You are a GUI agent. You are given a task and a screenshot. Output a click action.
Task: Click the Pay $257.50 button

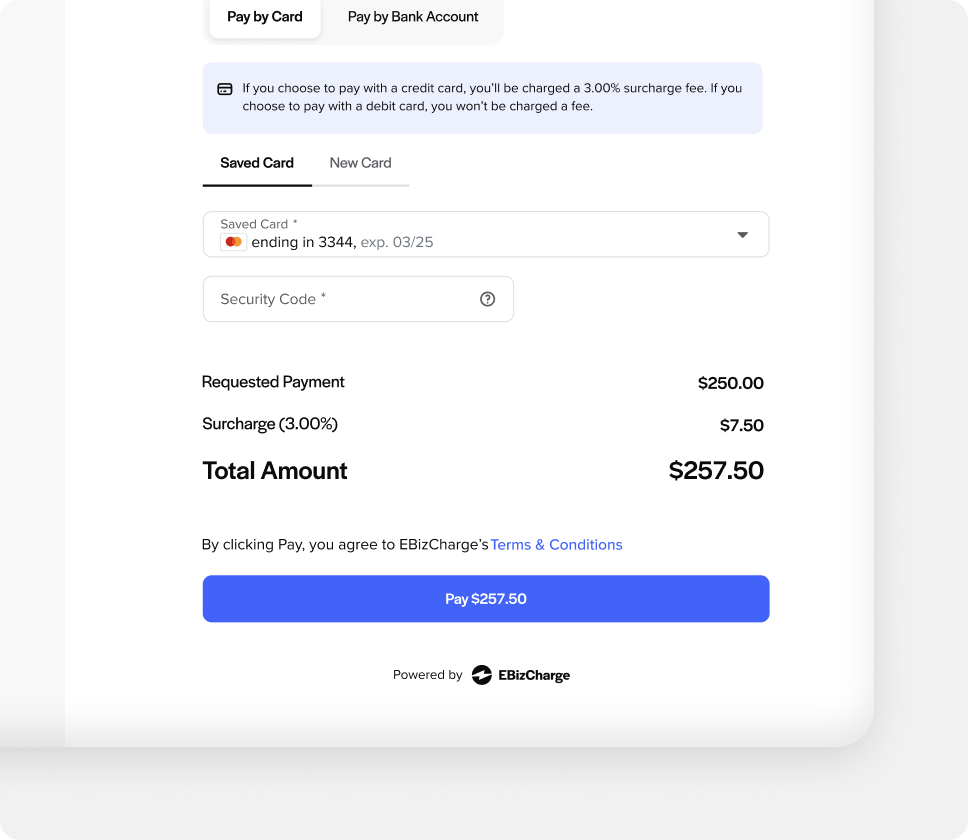[x=485, y=598]
